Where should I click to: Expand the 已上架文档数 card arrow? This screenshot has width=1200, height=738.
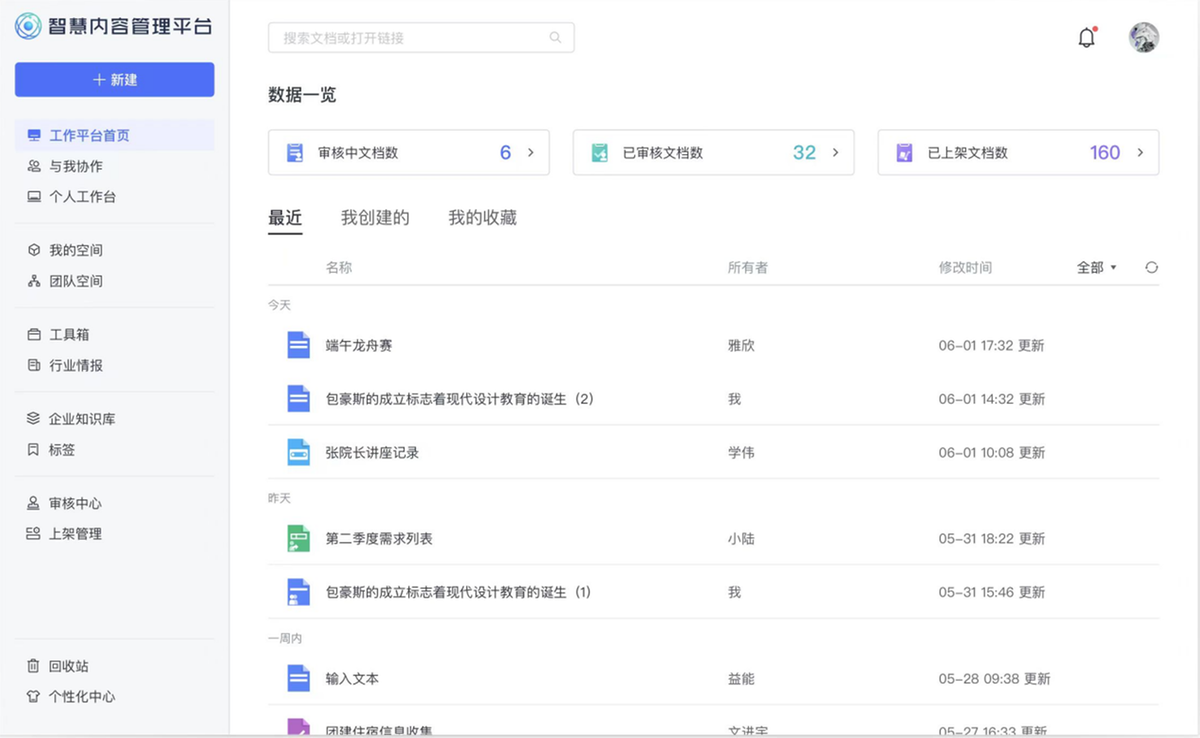click(1140, 153)
